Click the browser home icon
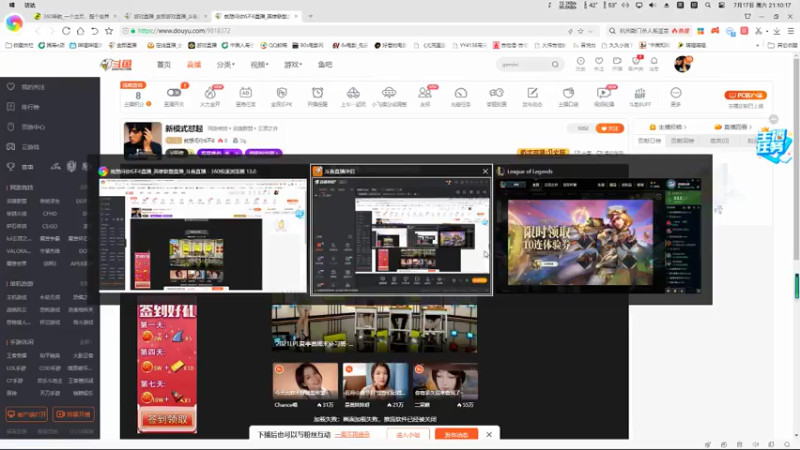The height and width of the screenshot is (450, 800). [81, 31]
